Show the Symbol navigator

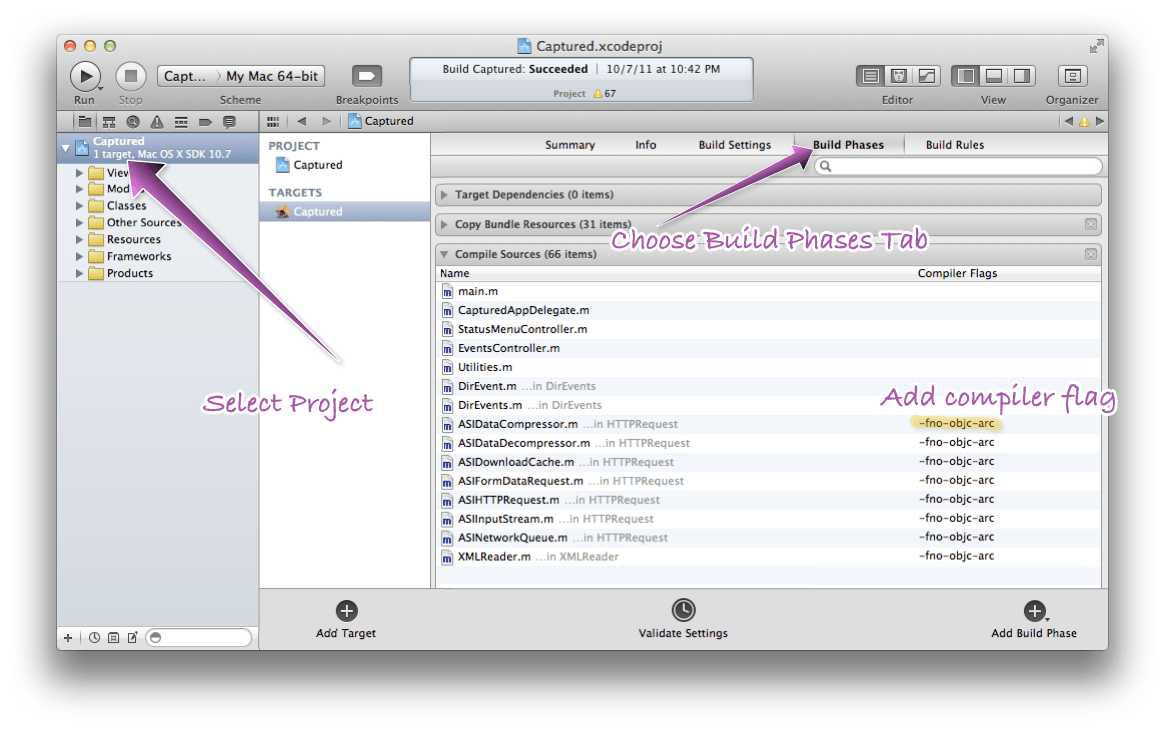(x=109, y=122)
